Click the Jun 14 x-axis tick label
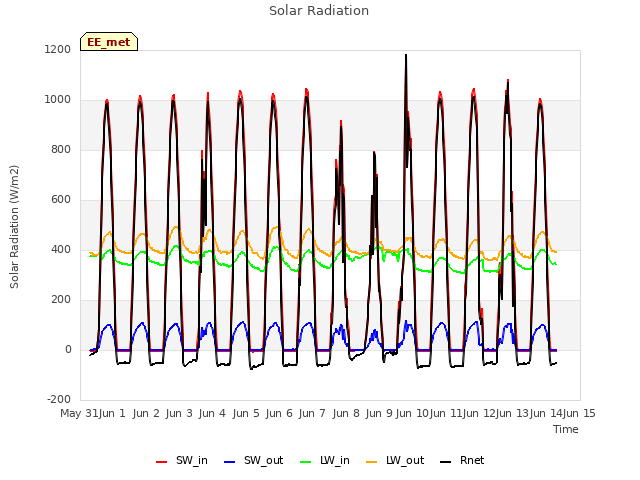Screen dimensions: 640x480 [546, 413]
